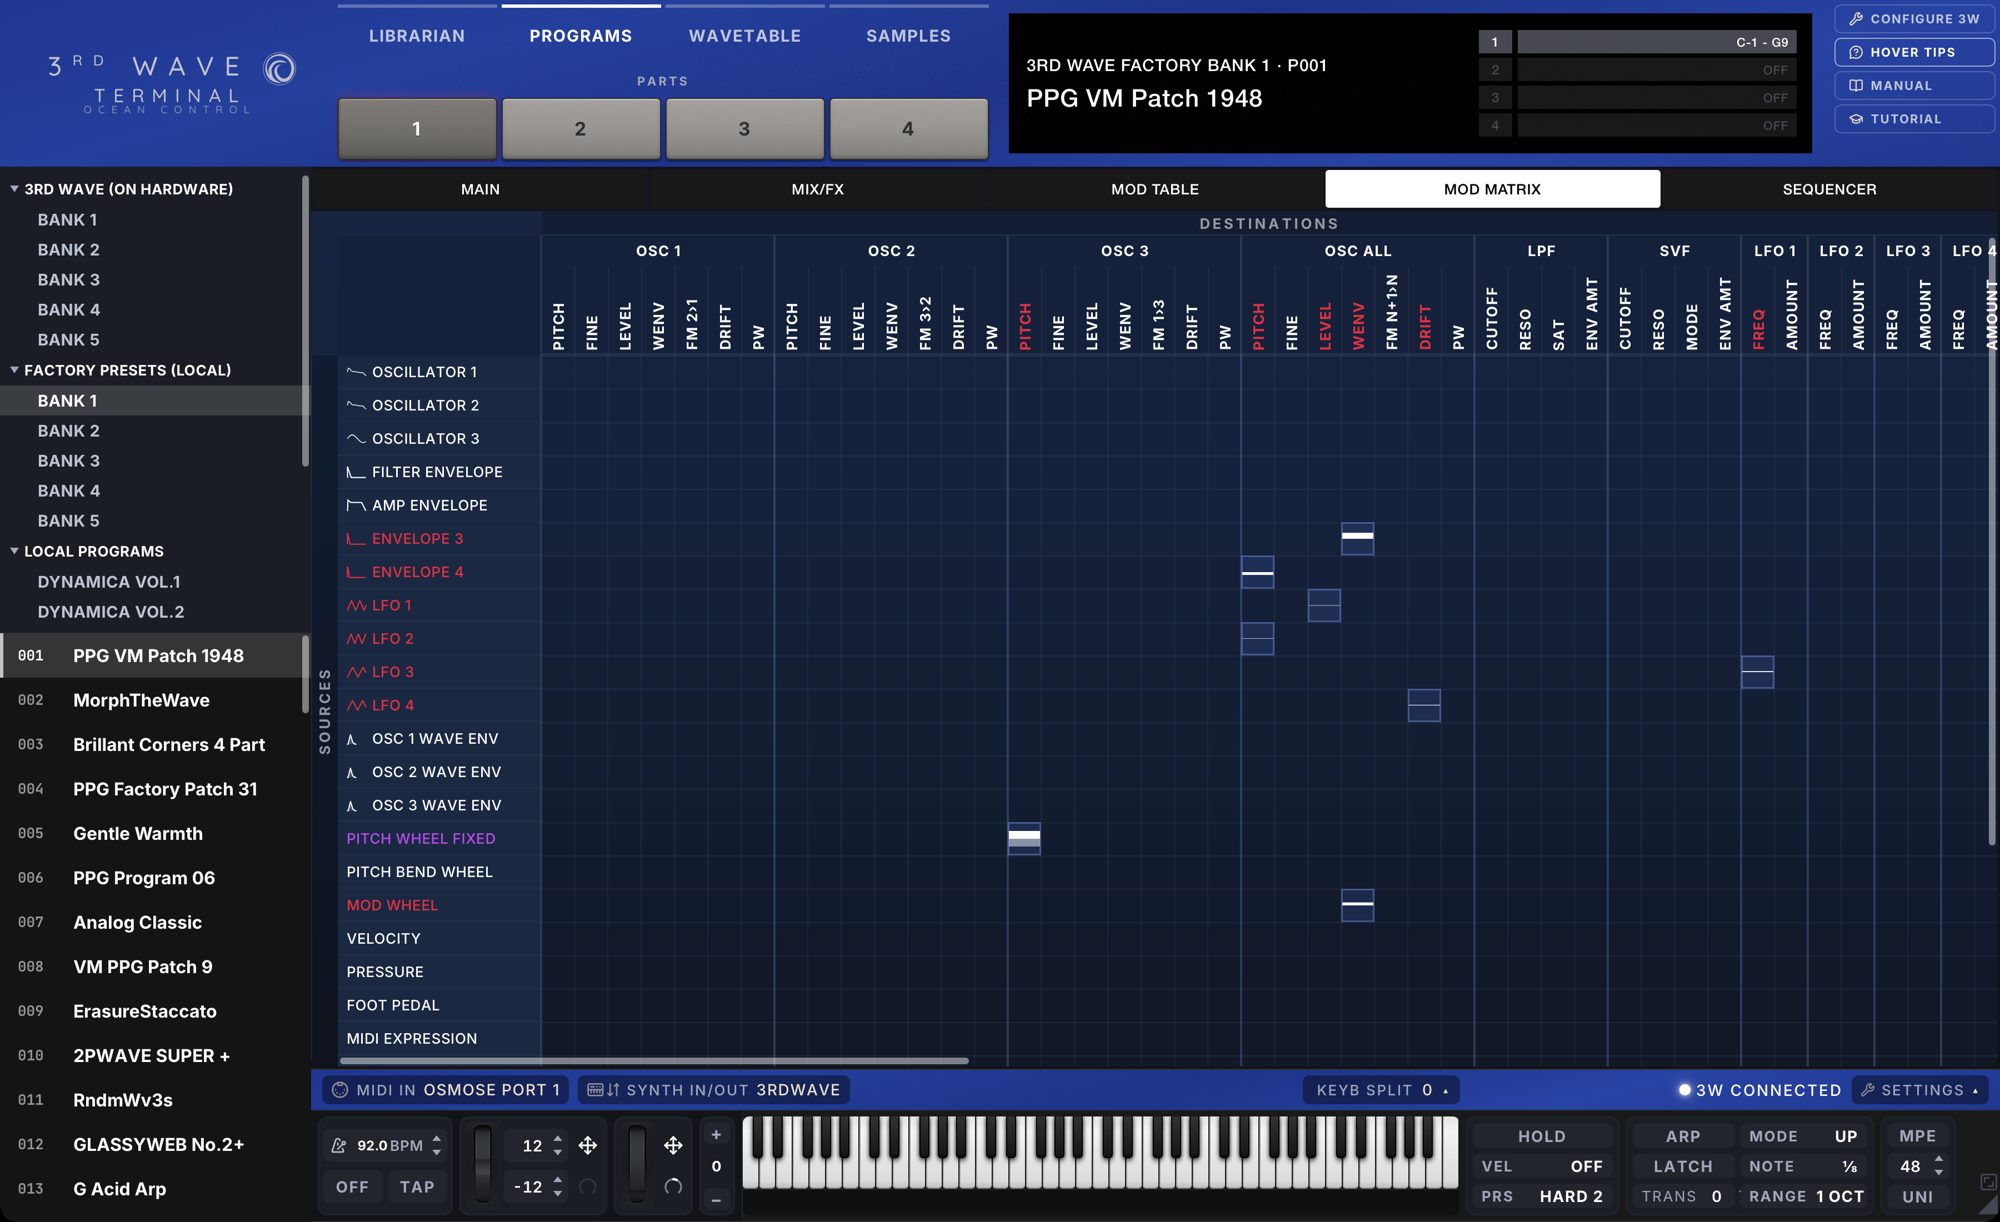Screen dimensions: 2000x1222
Task: Click the LFO 1 triangle wave icon
Action: [356, 606]
